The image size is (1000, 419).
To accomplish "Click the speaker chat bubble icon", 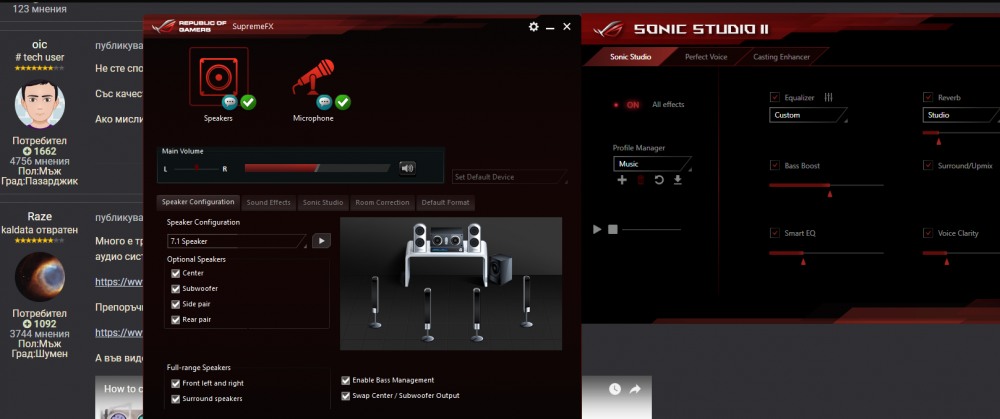I will pos(230,102).
